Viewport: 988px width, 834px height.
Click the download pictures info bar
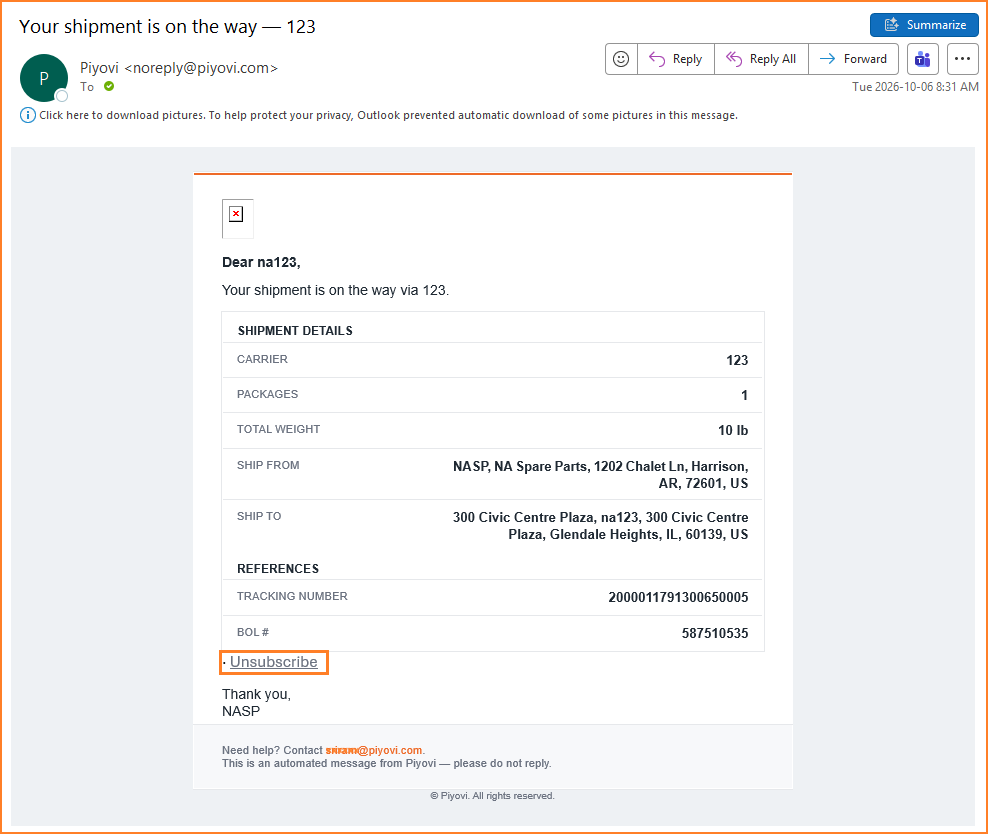[388, 115]
